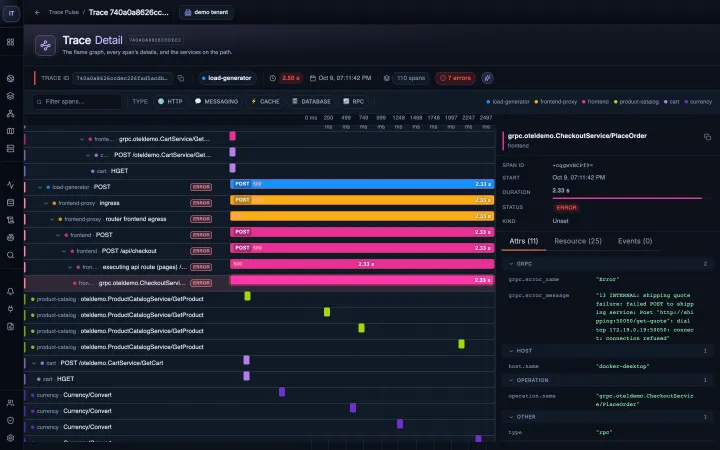Image resolution: width=720 pixels, height=450 pixels.
Task: Toggle the RPC span type filter
Action: [x=354, y=101]
